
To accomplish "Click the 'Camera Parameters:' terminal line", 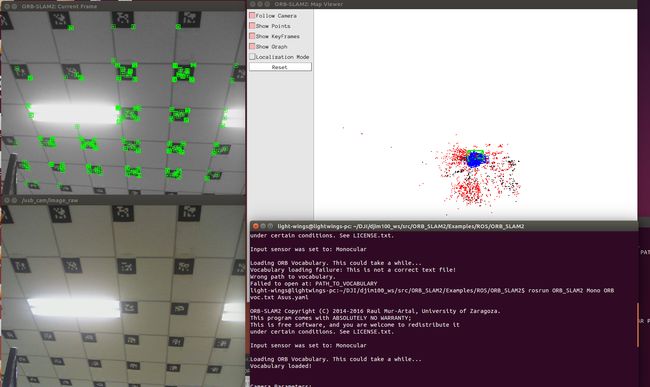I will tap(281, 385).
